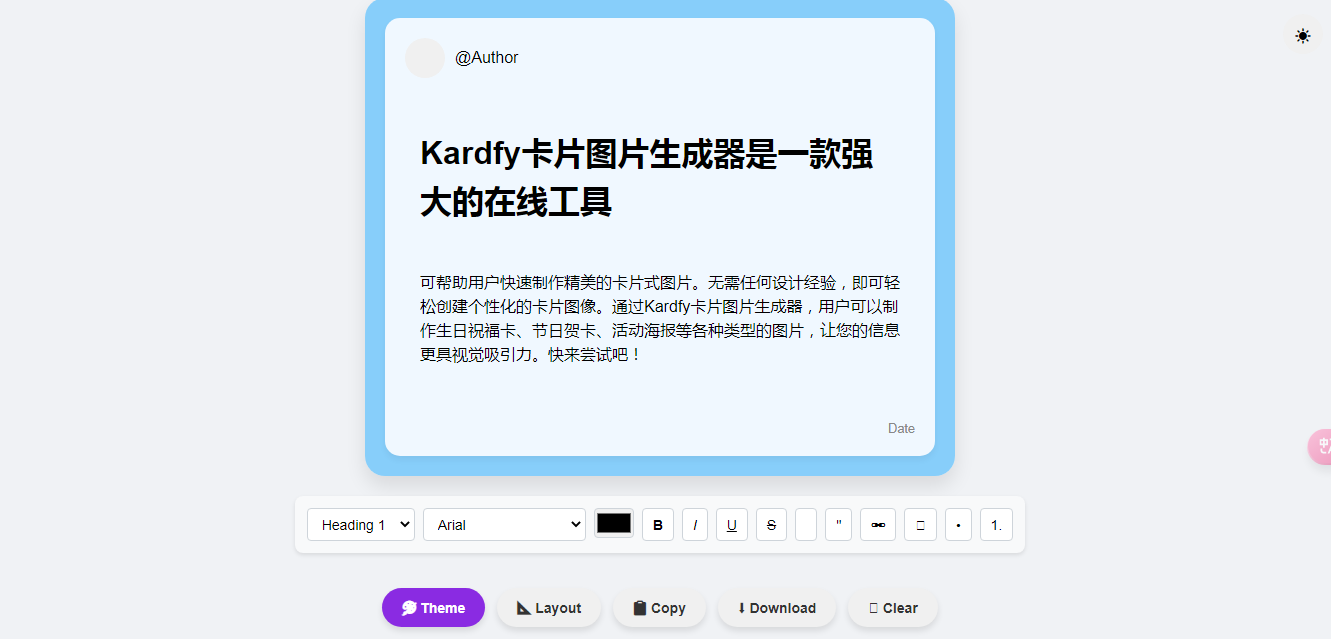1331x639 pixels.
Task: Toggle dark mode with the sun icon
Action: 1302,35
